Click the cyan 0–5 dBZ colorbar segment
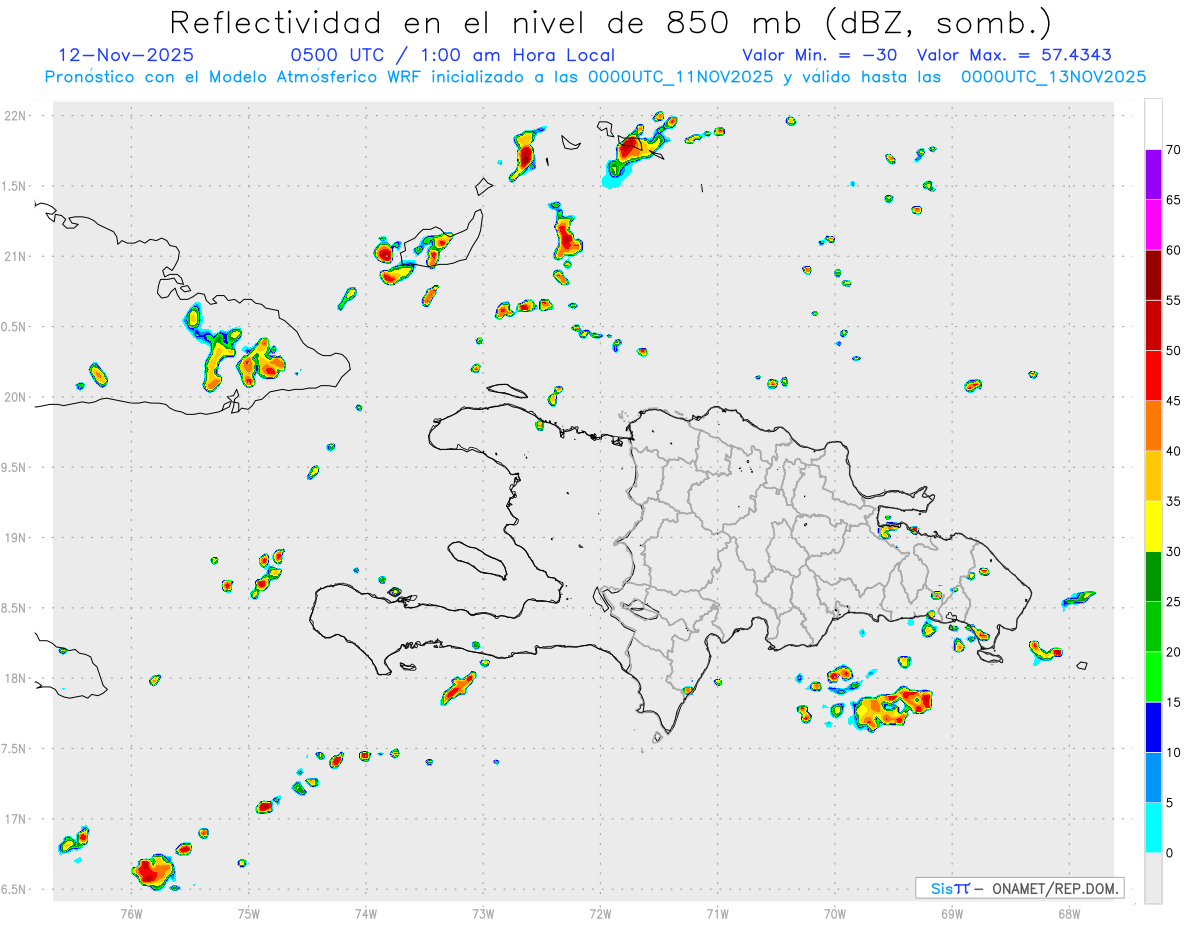 click(1153, 828)
